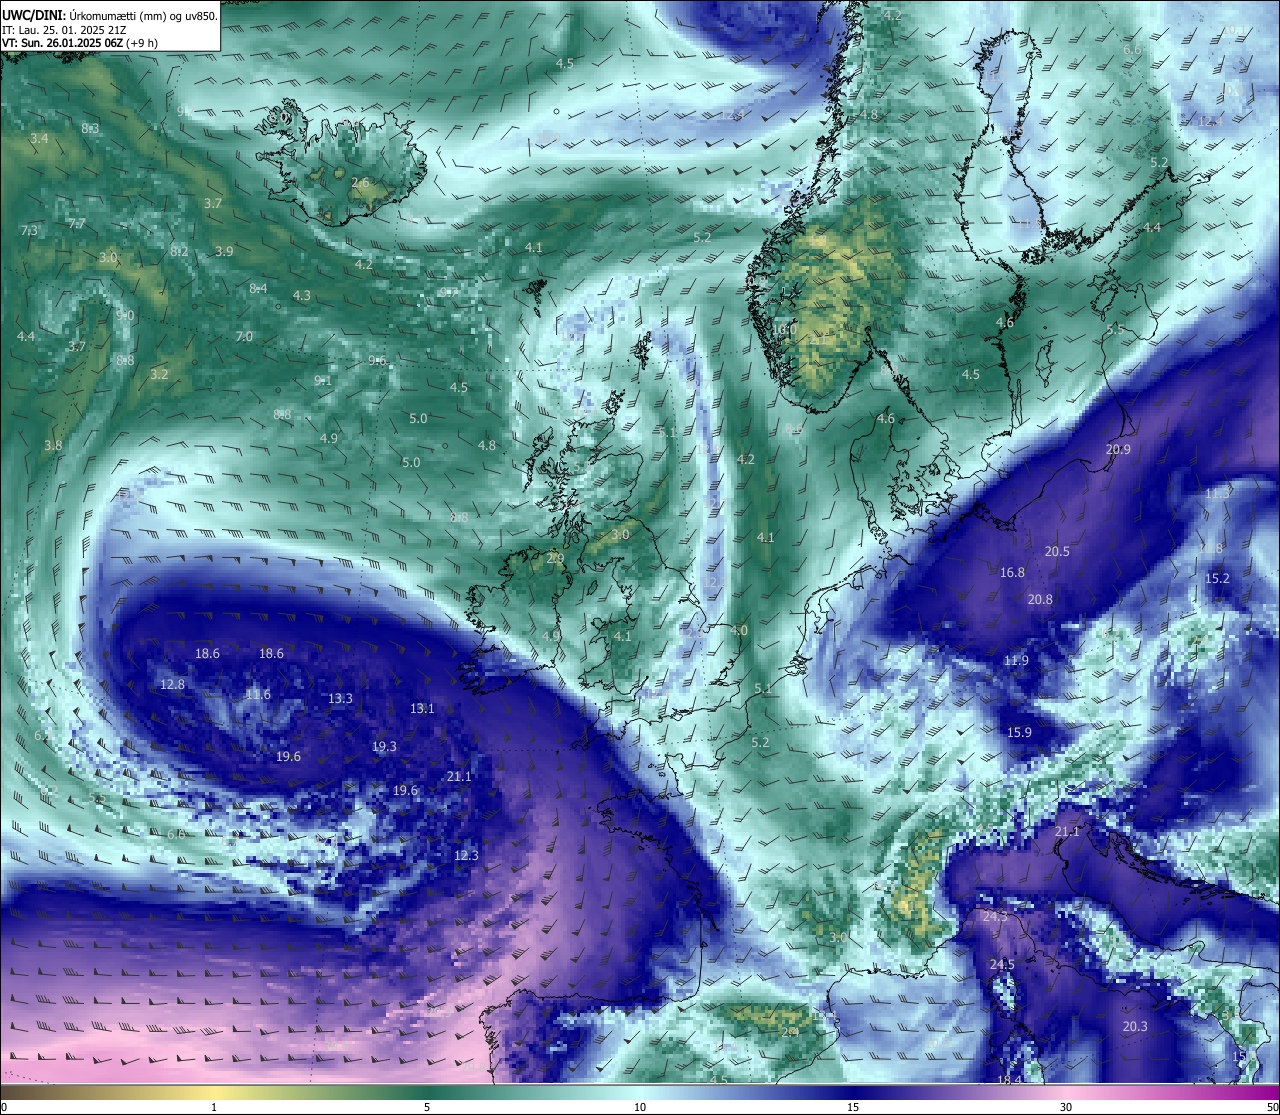
Task: Click the colour scale tick labelled 10
Action: (x=640, y=1107)
